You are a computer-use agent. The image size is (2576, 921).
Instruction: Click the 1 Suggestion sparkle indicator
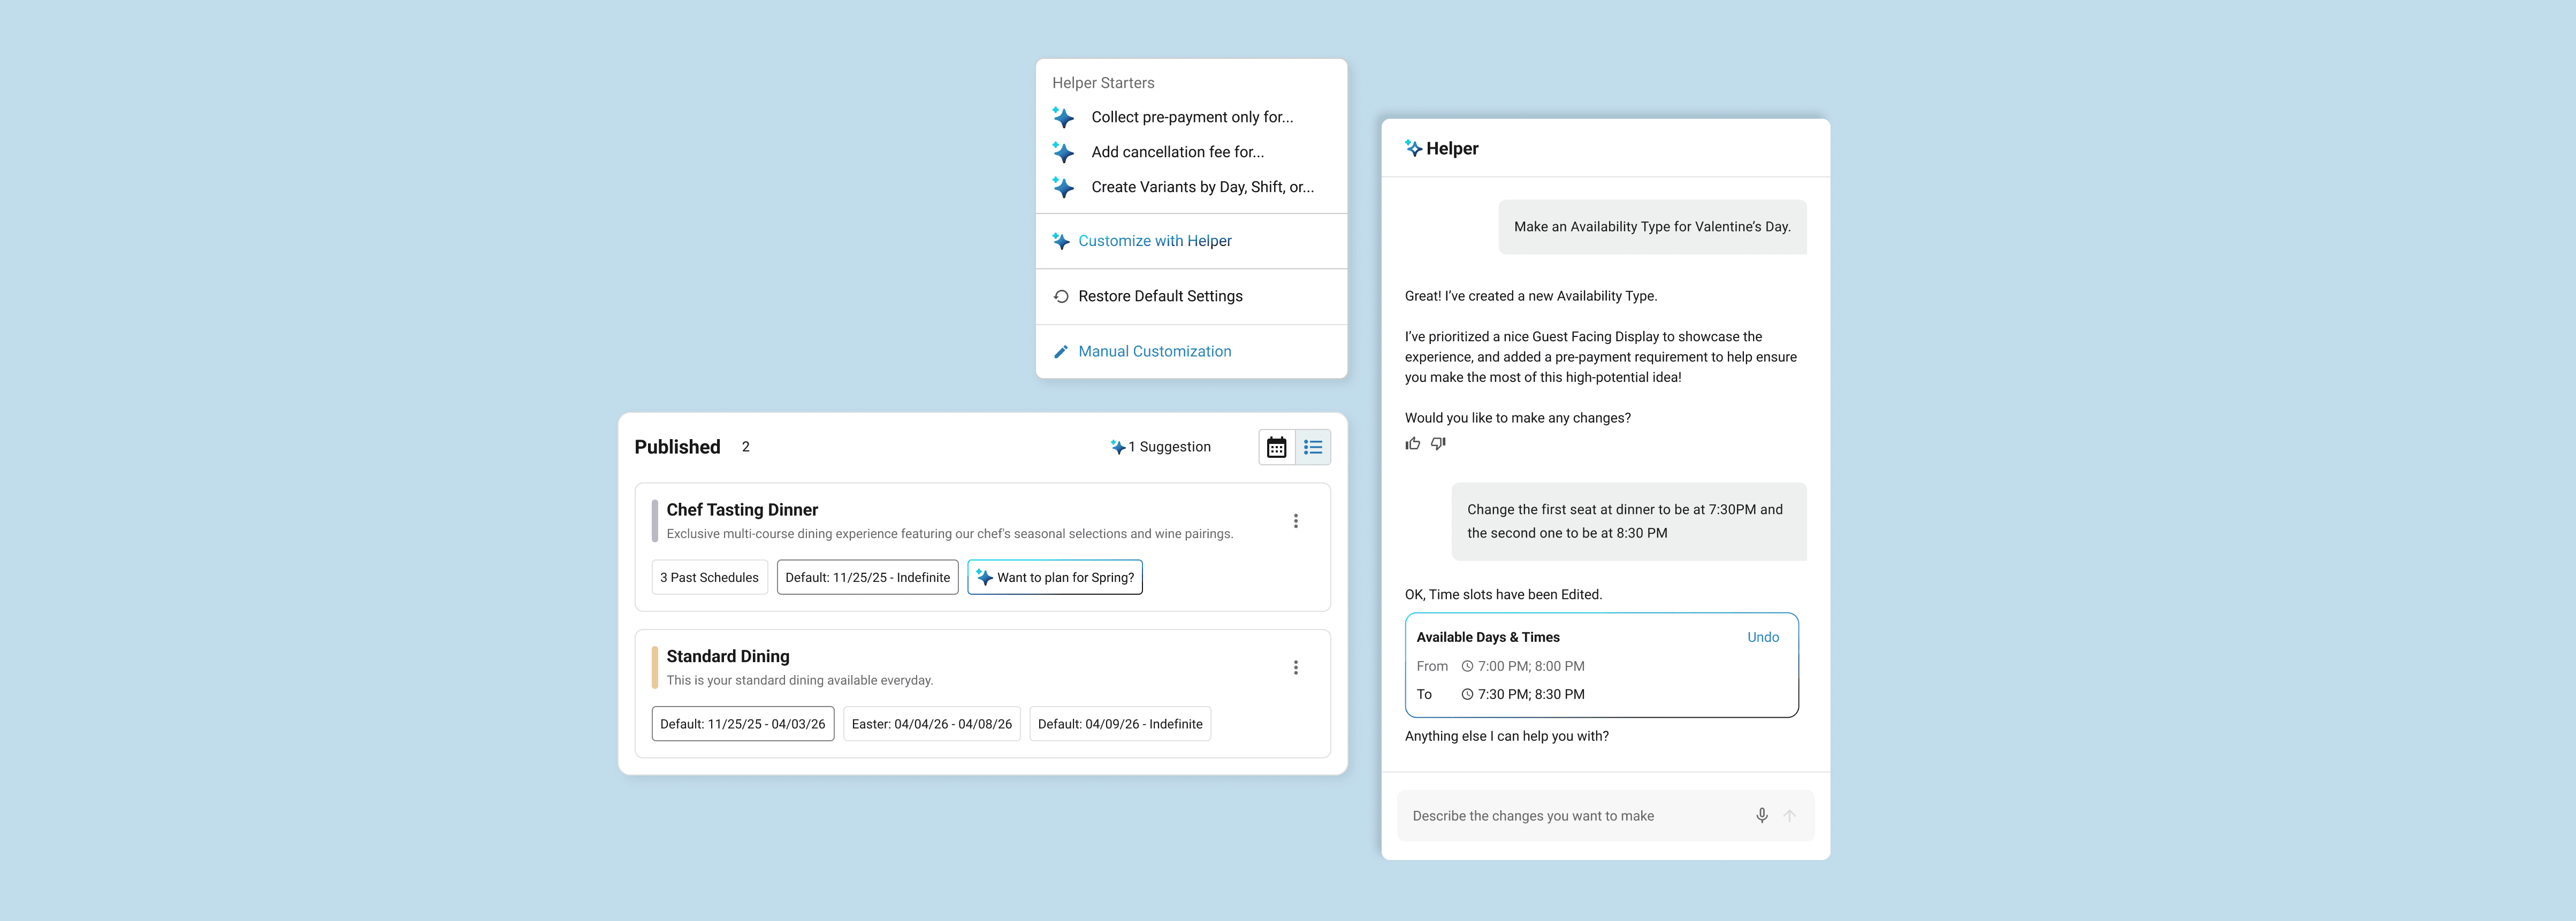click(1160, 447)
